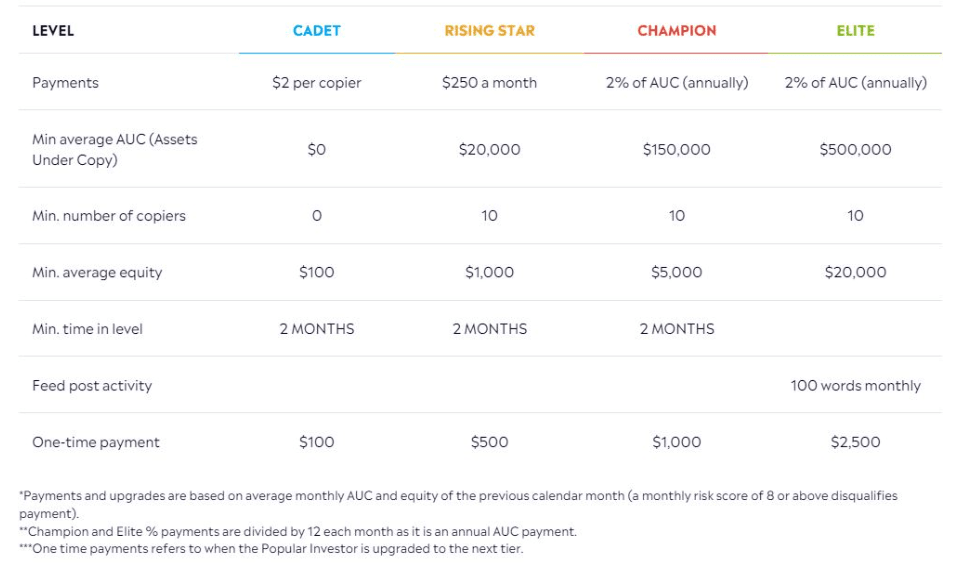Image resolution: width=954 pixels, height=568 pixels.
Task: Click the LEVEL header label
Action: pos(53,31)
